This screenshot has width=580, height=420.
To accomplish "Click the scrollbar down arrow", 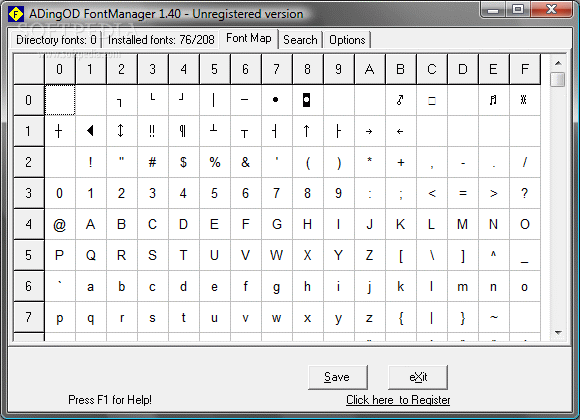I will click(x=558, y=333).
